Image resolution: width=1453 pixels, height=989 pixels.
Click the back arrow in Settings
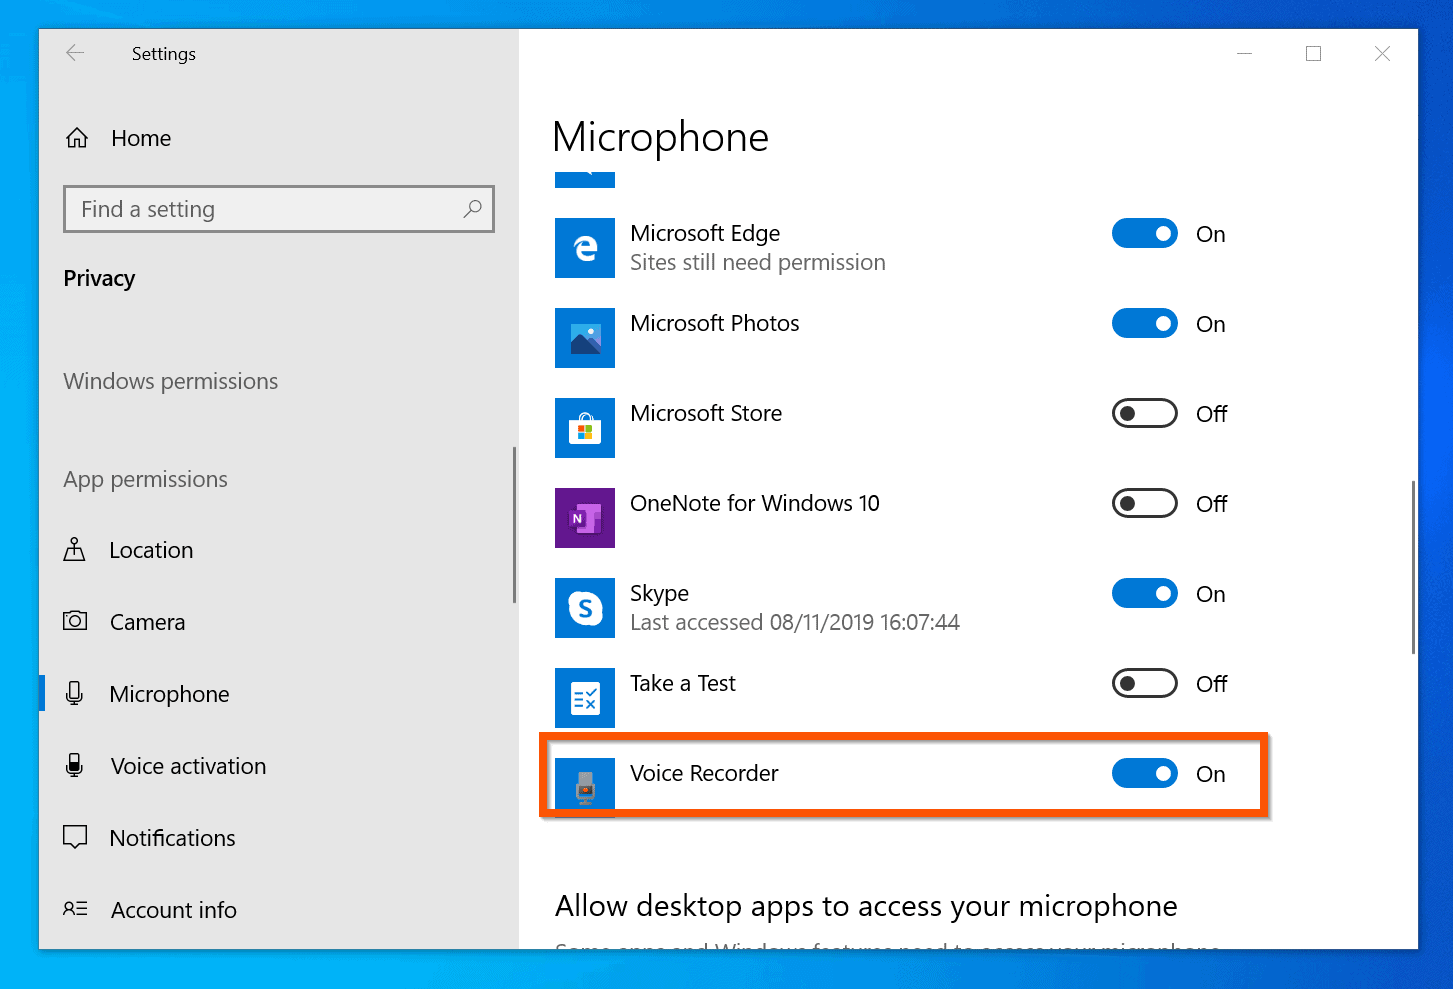pos(75,53)
